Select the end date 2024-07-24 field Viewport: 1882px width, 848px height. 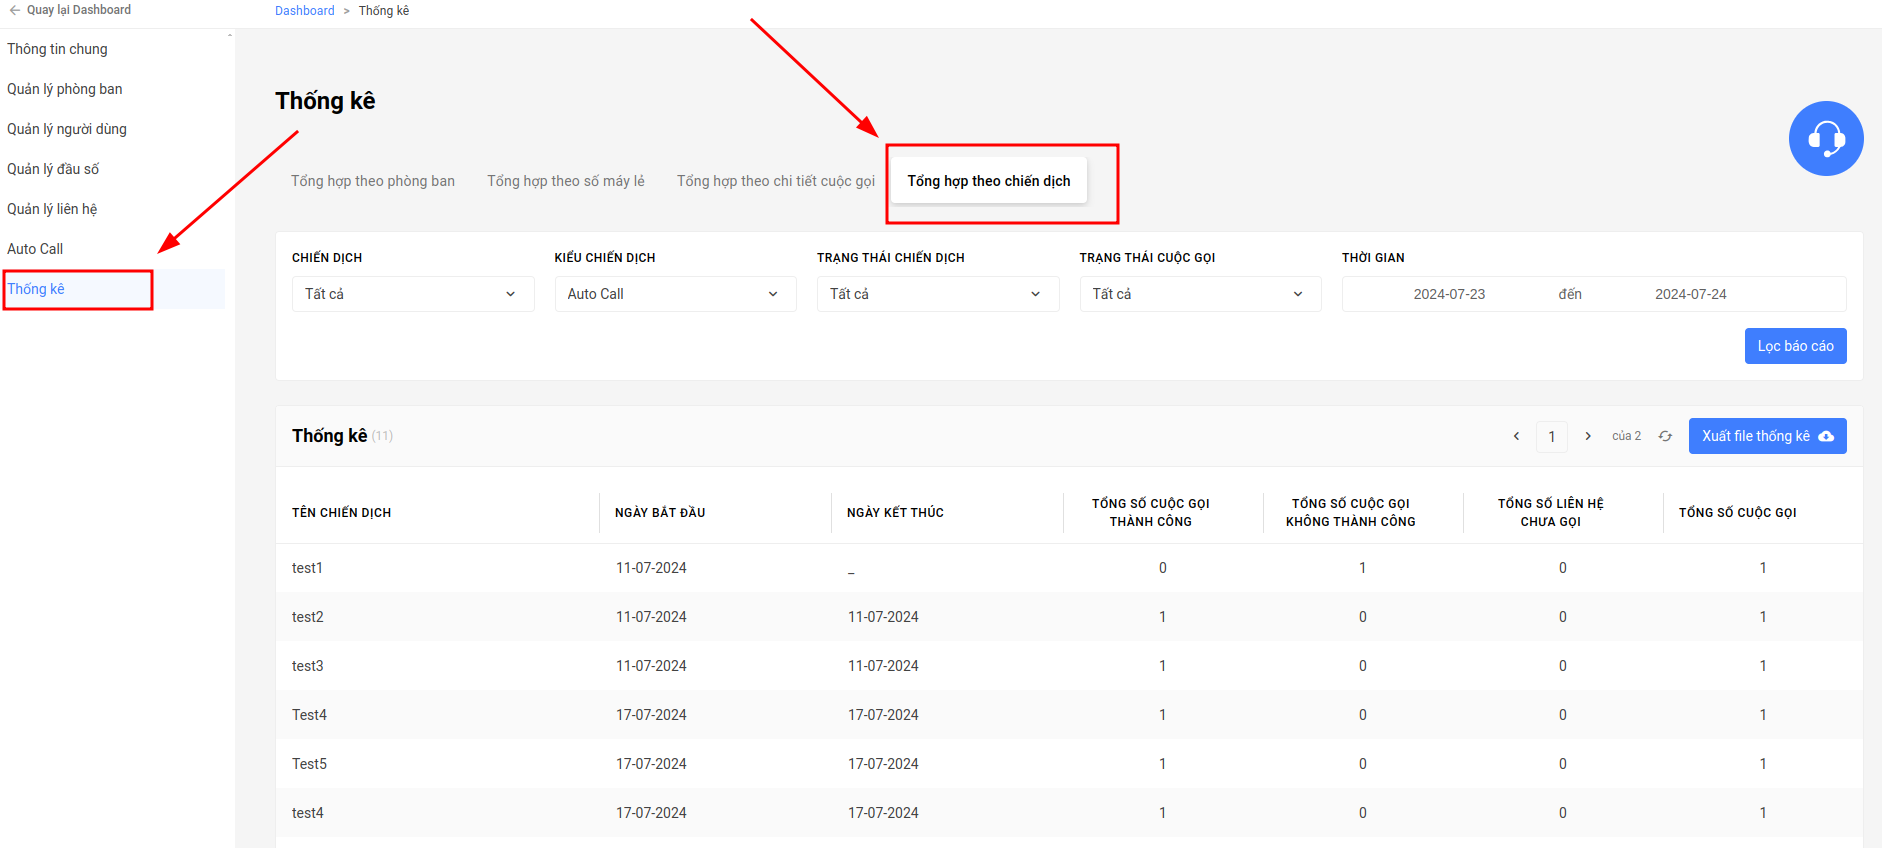(x=1690, y=294)
